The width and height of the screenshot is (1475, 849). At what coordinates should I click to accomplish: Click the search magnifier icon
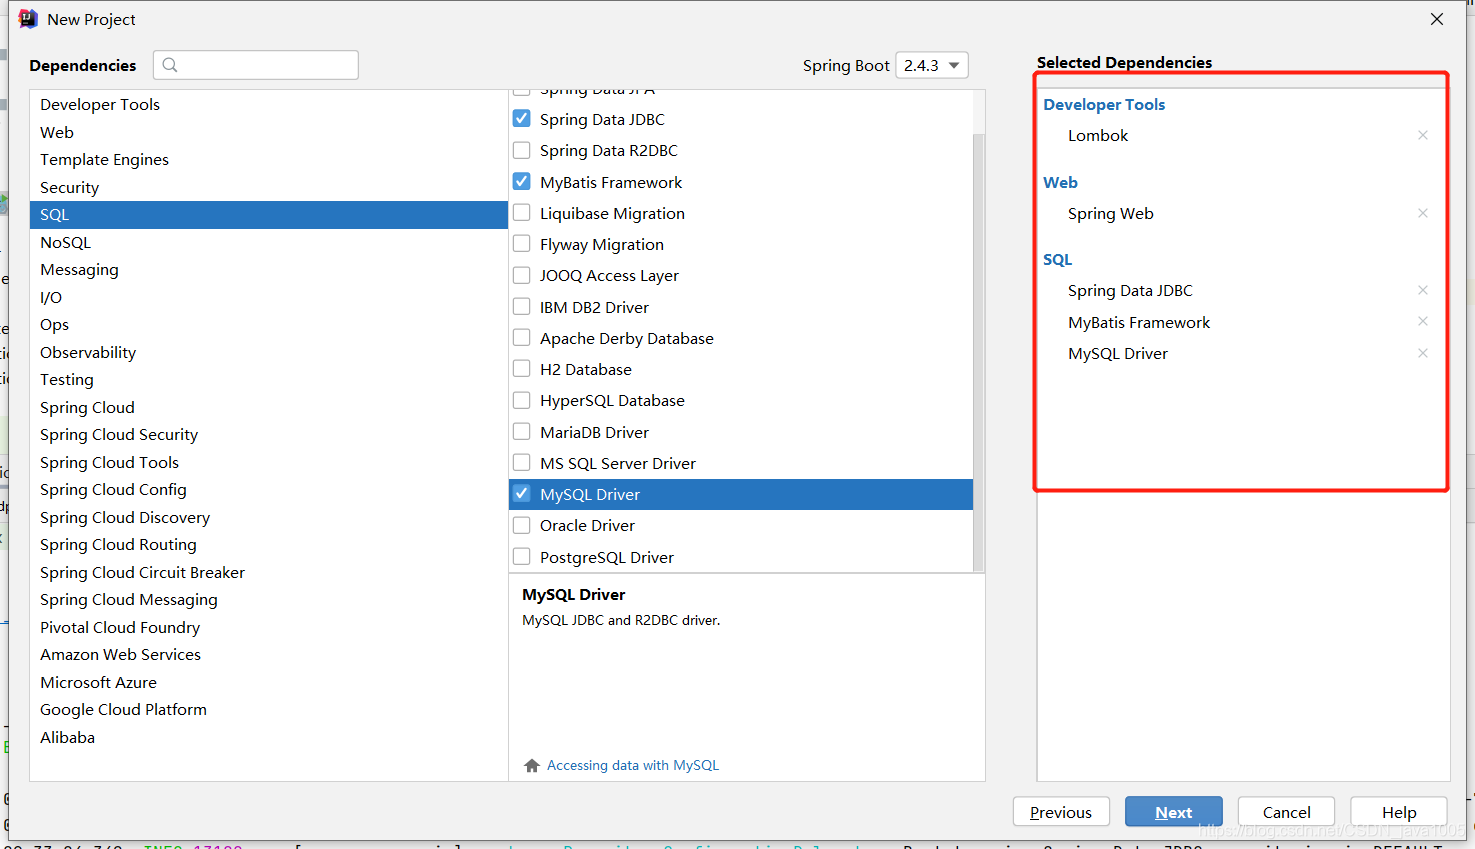pyautogui.click(x=170, y=65)
